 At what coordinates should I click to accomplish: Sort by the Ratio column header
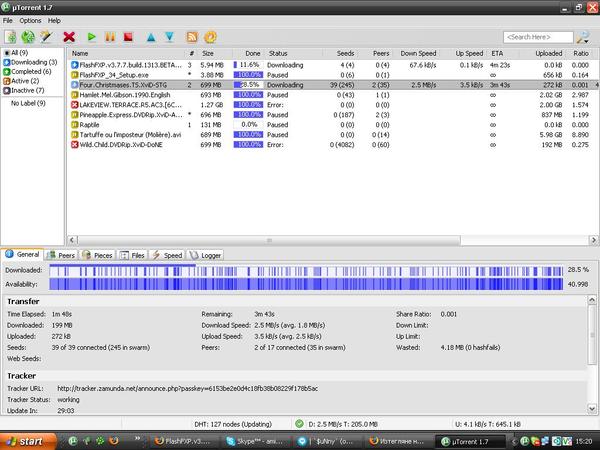[580, 54]
